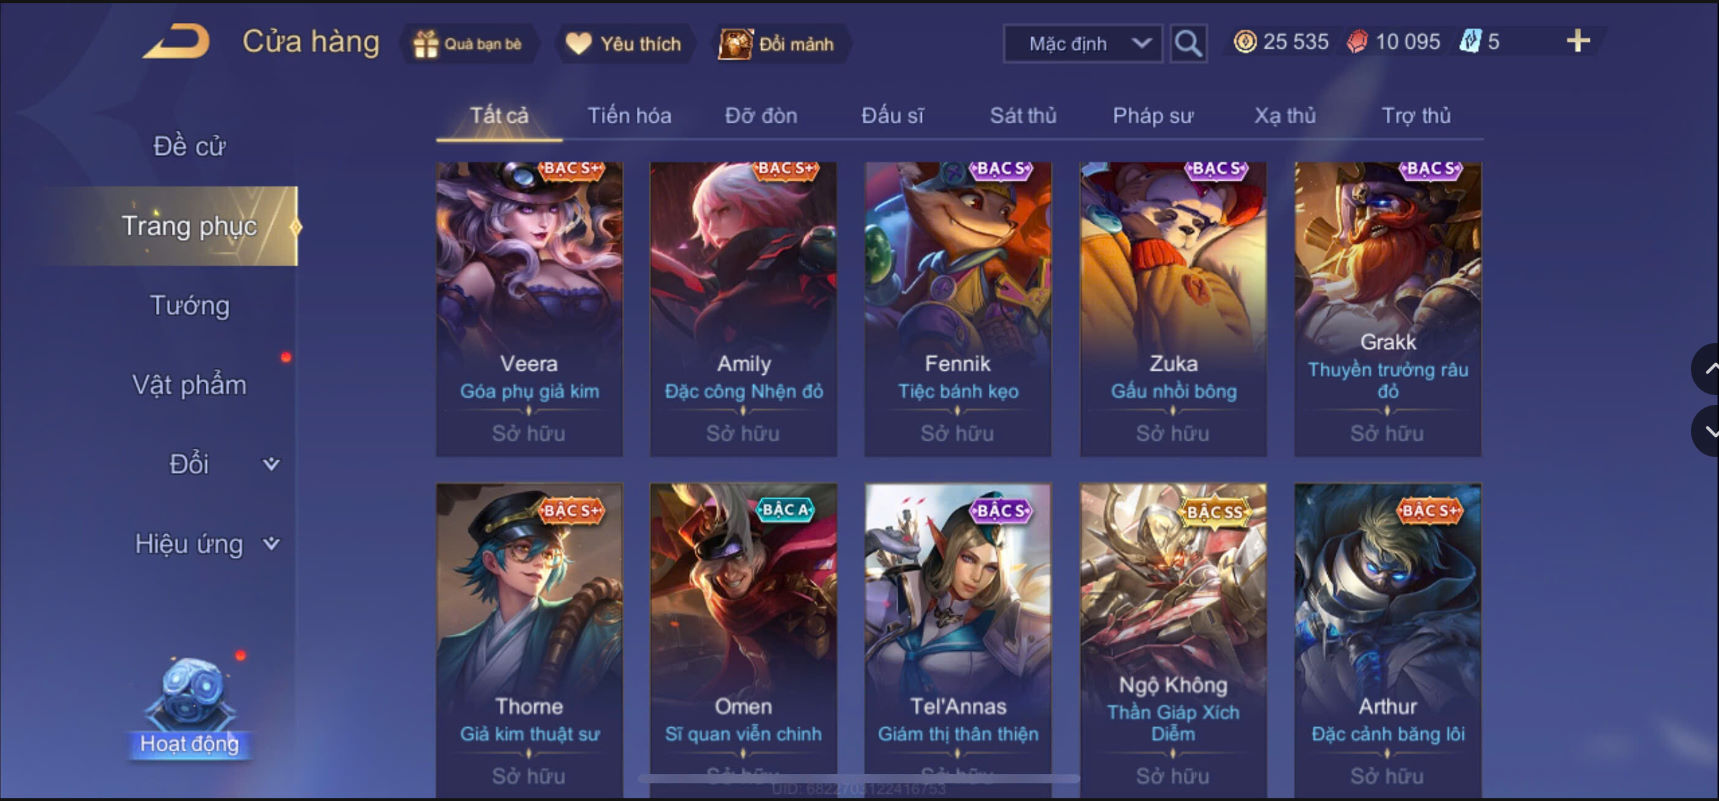Screen dimensions: 1719x801
Task: Open the Mặc định sort dropdown
Action: click(x=1083, y=44)
